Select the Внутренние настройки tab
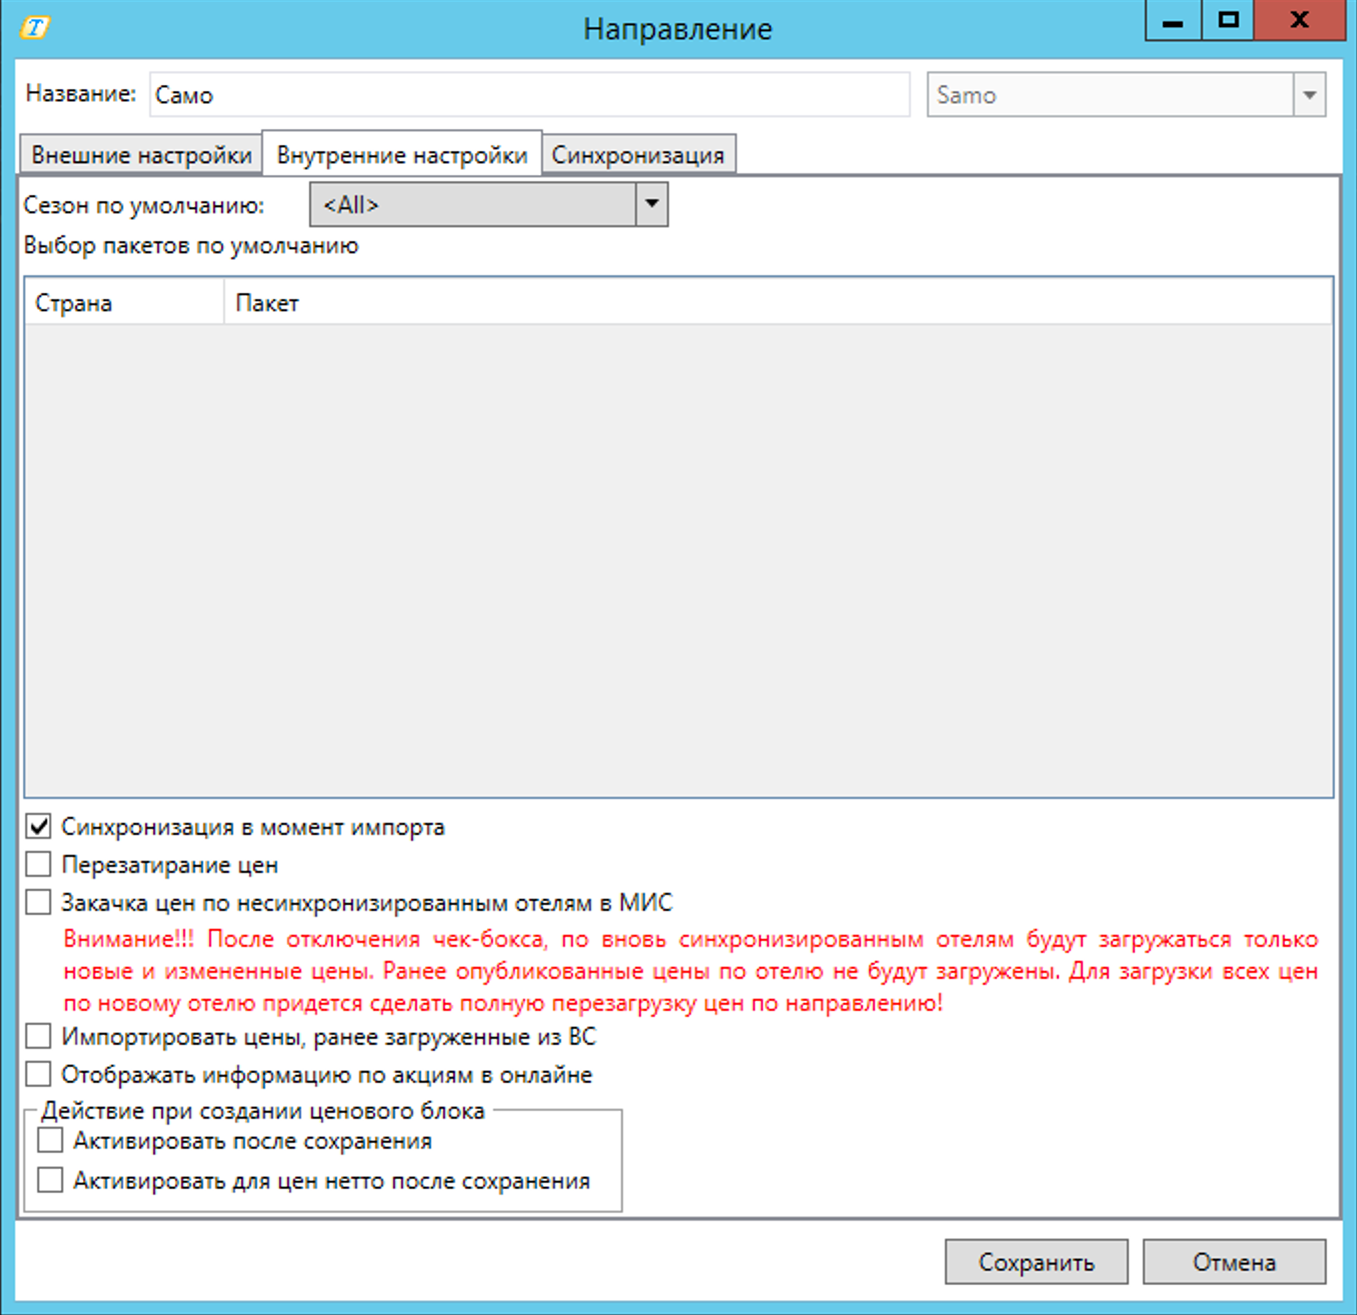 (401, 155)
